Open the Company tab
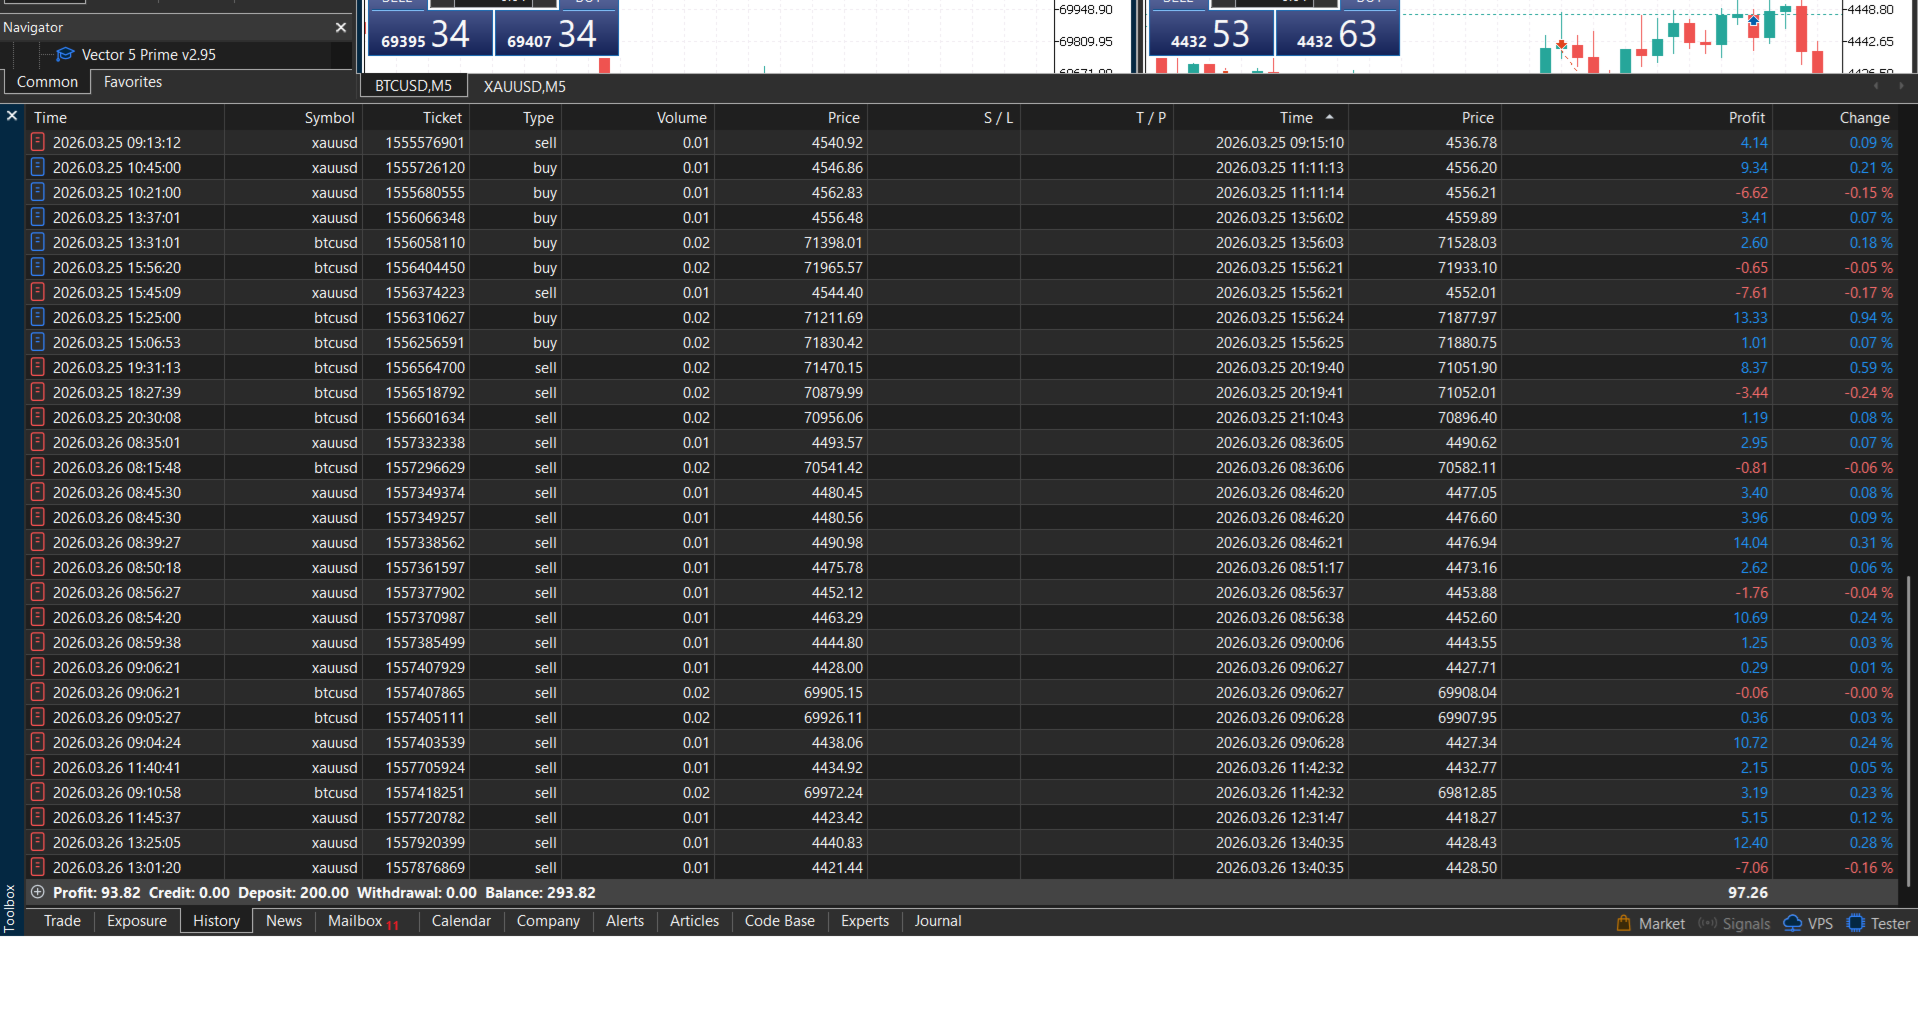1918x1019 pixels. pyautogui.click(x=548, y=921)
